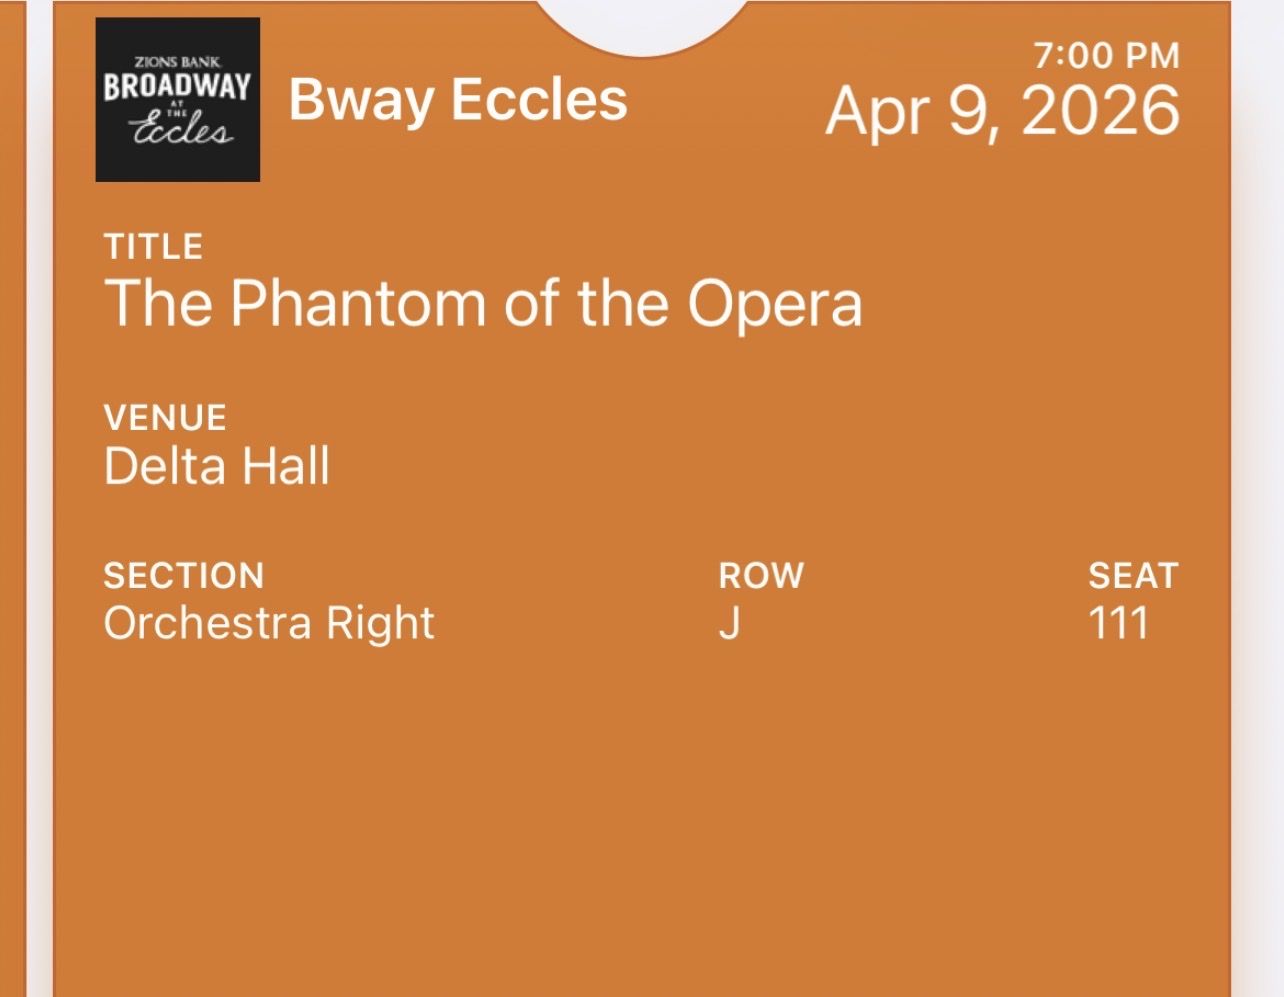The image size is (1284, 997).
Task: Tap seat number 111
Action: 1118,623
